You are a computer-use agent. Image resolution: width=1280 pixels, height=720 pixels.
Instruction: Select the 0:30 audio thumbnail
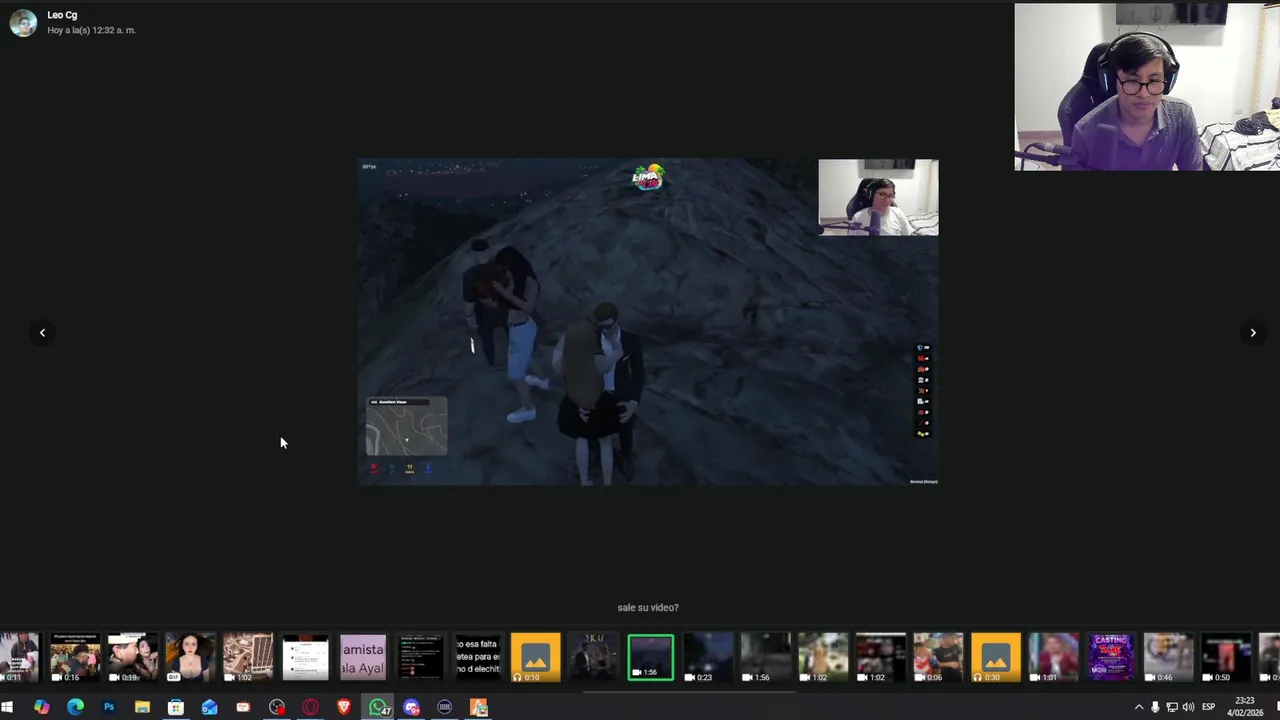coord(995,657)
